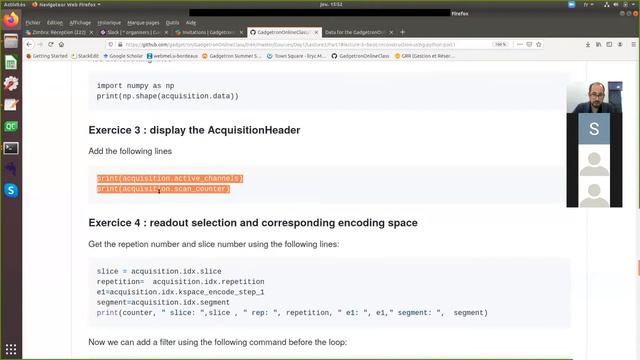Open the Downloads panel
This screenshot has height=360, width=640.
coord(588,44)
